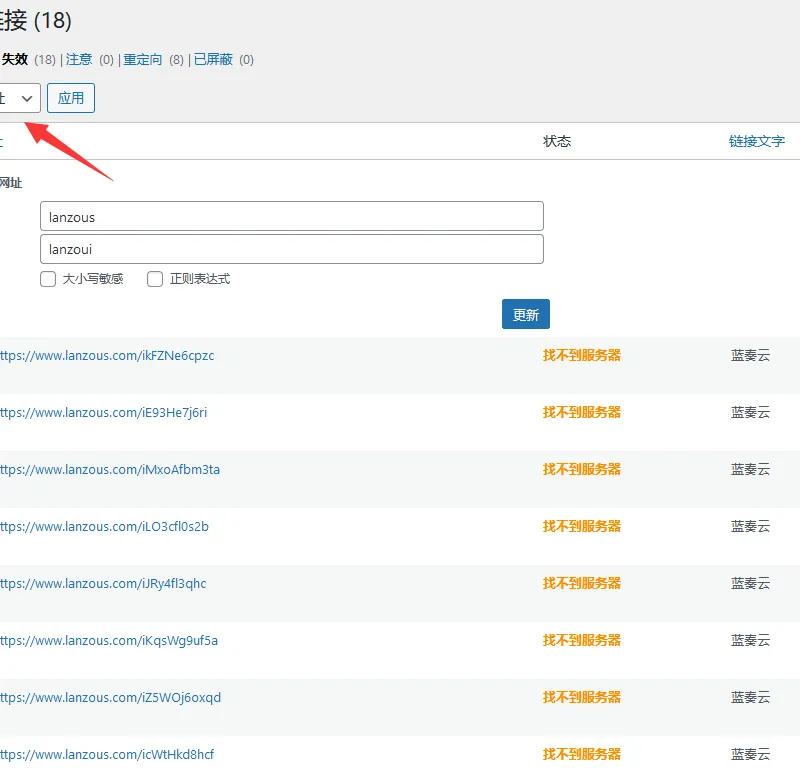
Task: Click the 状态 column header
Action: (557, 141)
